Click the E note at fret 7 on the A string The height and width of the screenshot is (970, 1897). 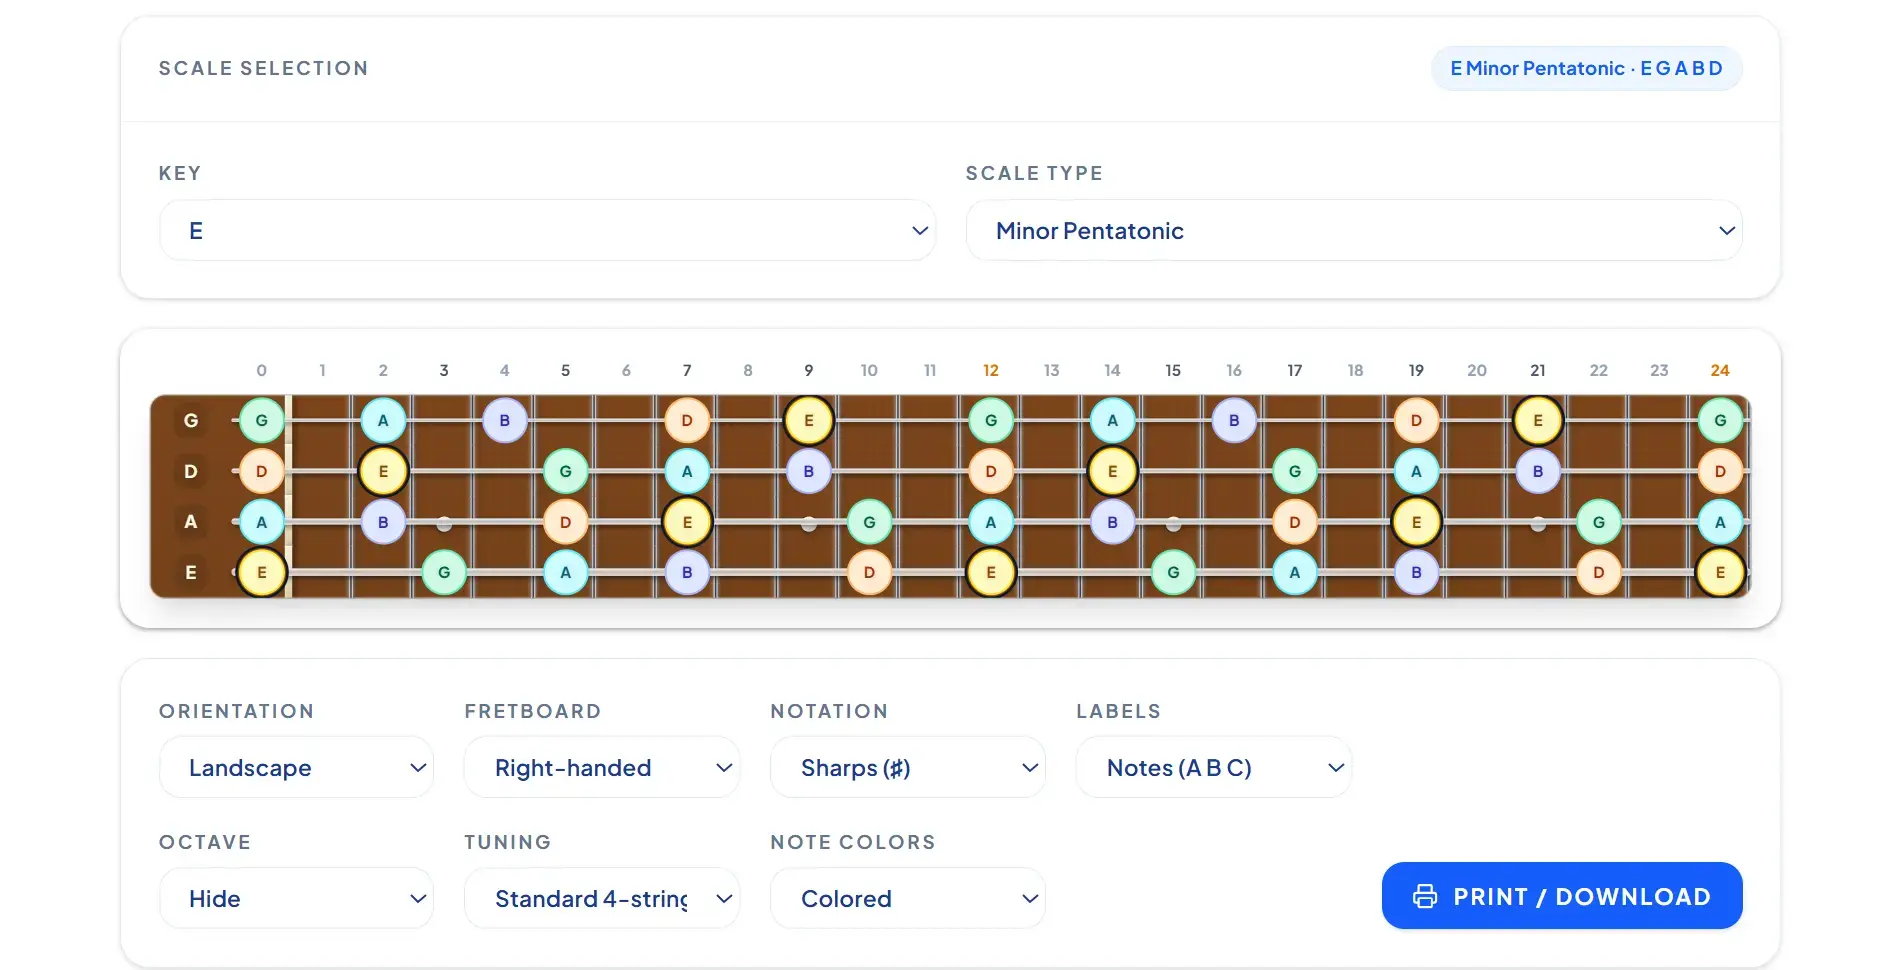click(x=687, y=522)
